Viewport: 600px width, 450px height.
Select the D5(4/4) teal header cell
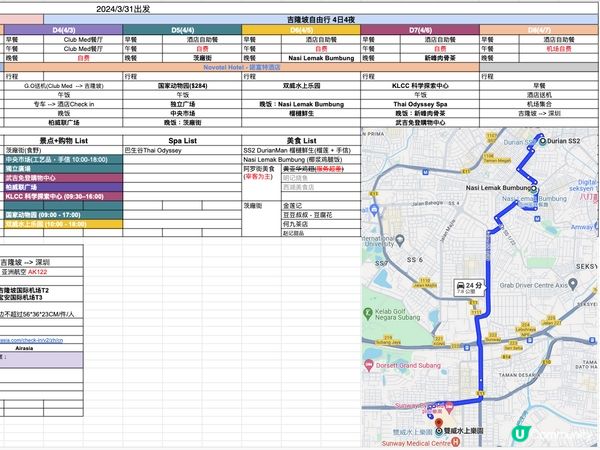(181, 30)
